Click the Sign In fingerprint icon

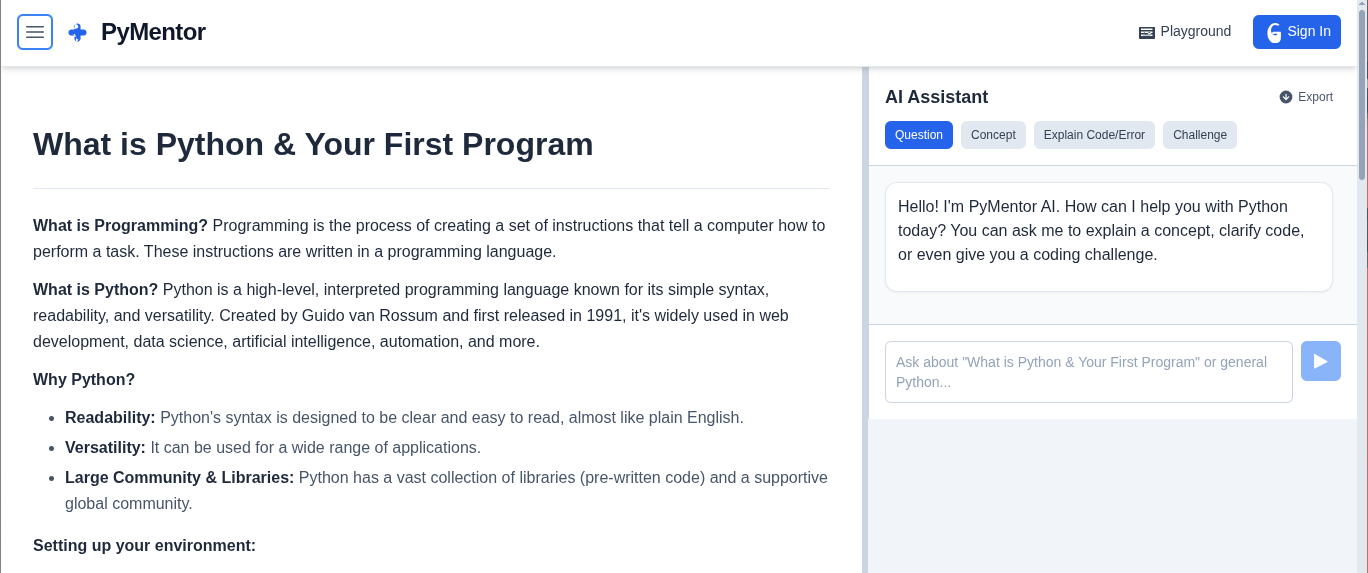[x=1274, y=32]
